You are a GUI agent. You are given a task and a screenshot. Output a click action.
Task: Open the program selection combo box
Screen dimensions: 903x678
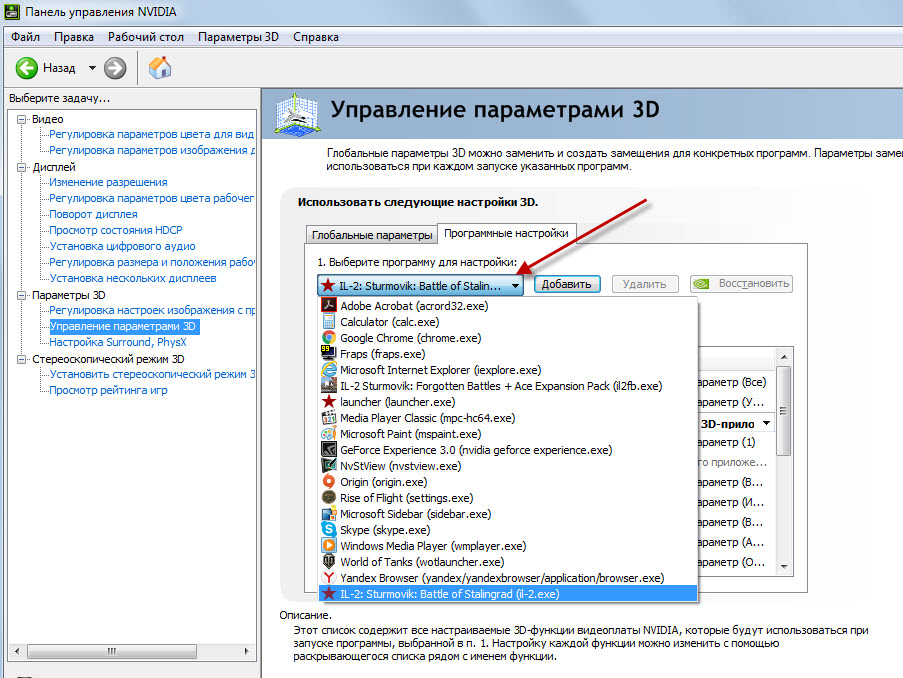pos(420,285)
